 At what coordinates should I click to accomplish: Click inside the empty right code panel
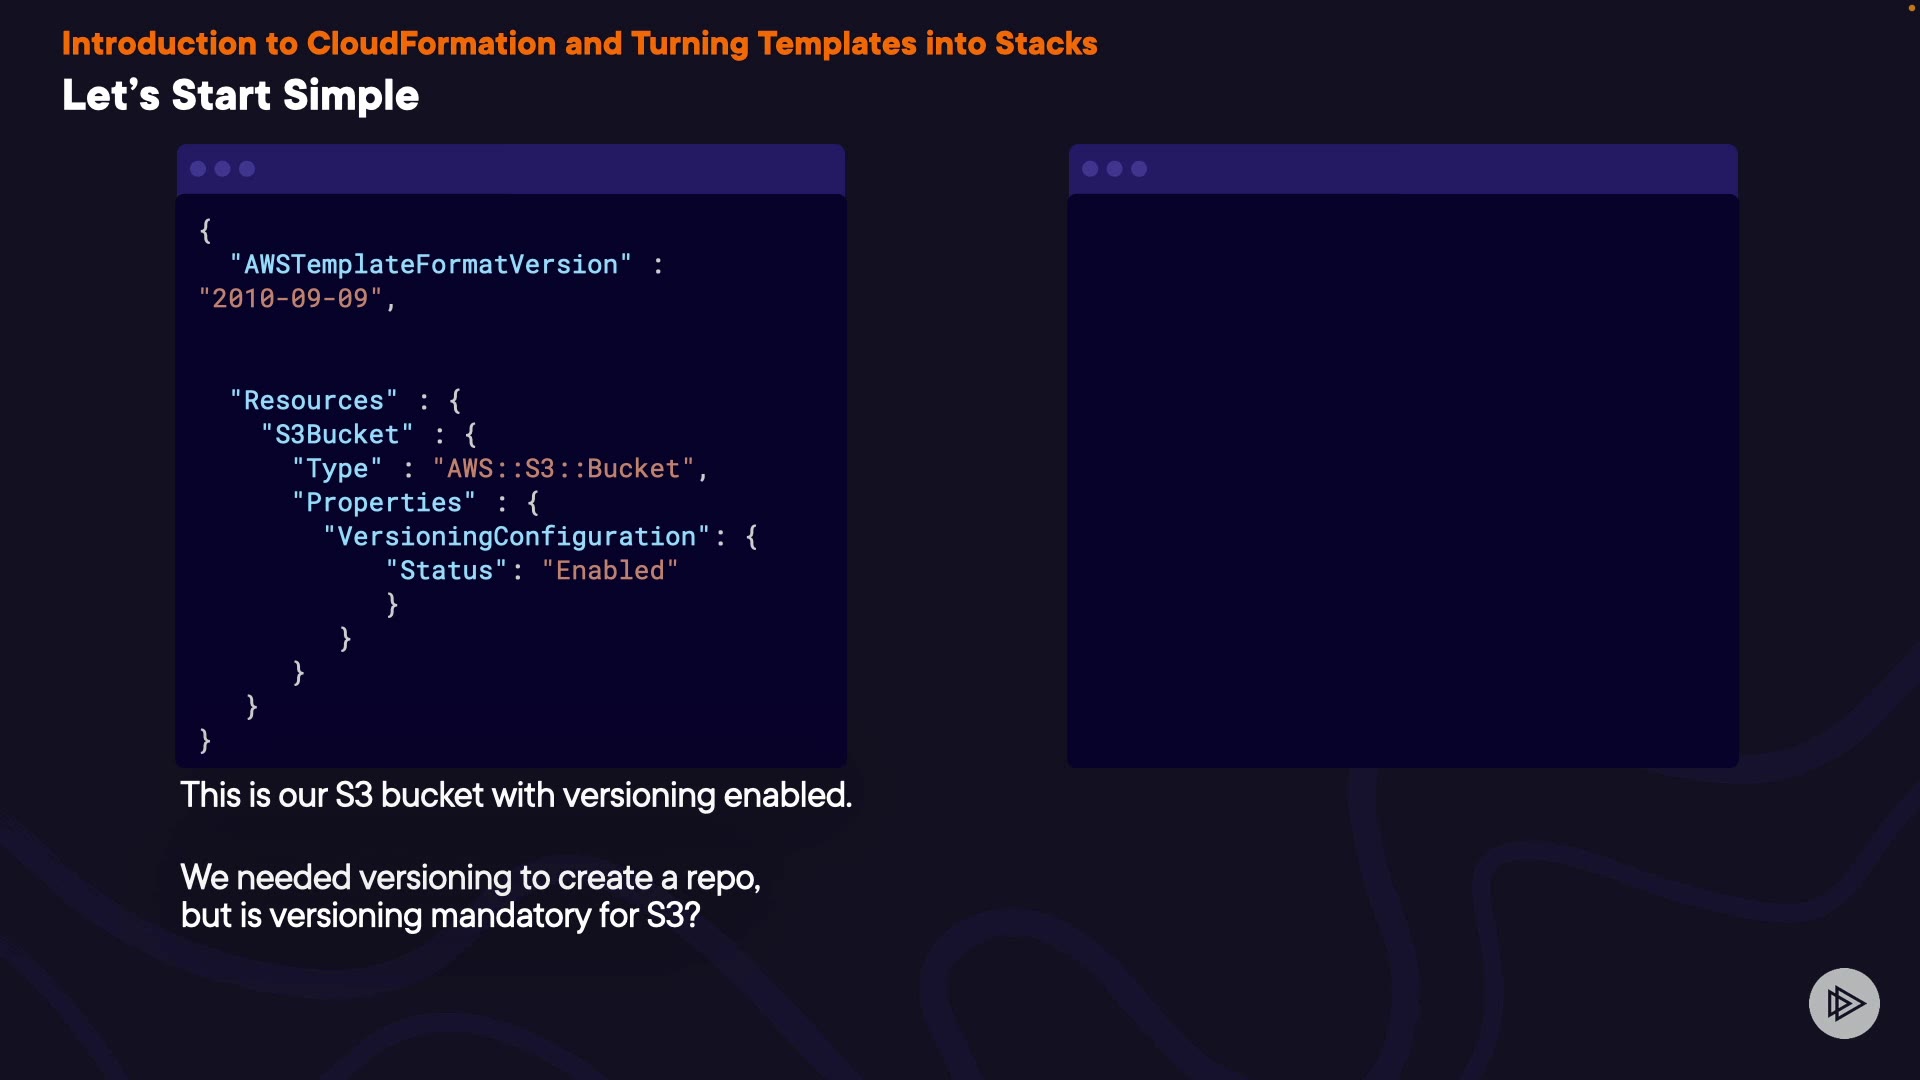tap(1402, 480)
